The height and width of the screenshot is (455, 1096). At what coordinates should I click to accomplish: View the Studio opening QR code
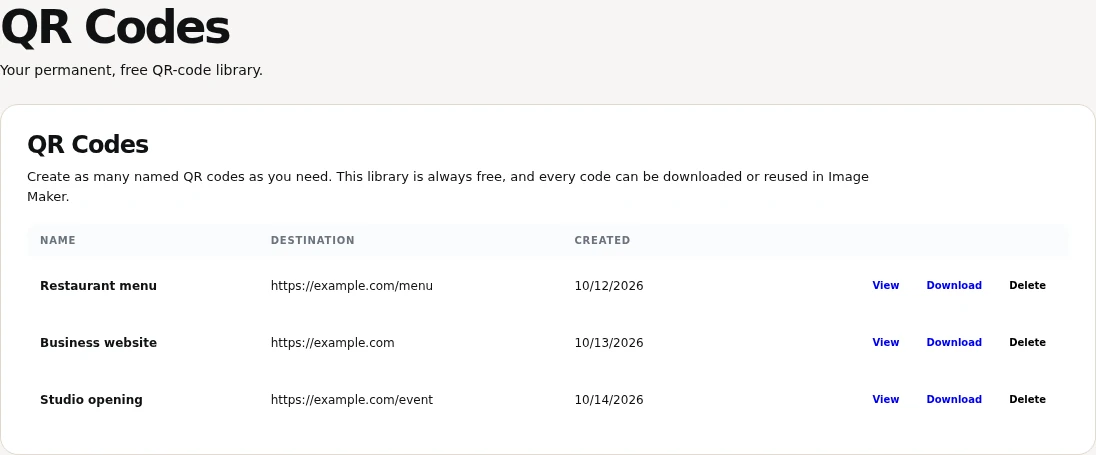point(886,400)
